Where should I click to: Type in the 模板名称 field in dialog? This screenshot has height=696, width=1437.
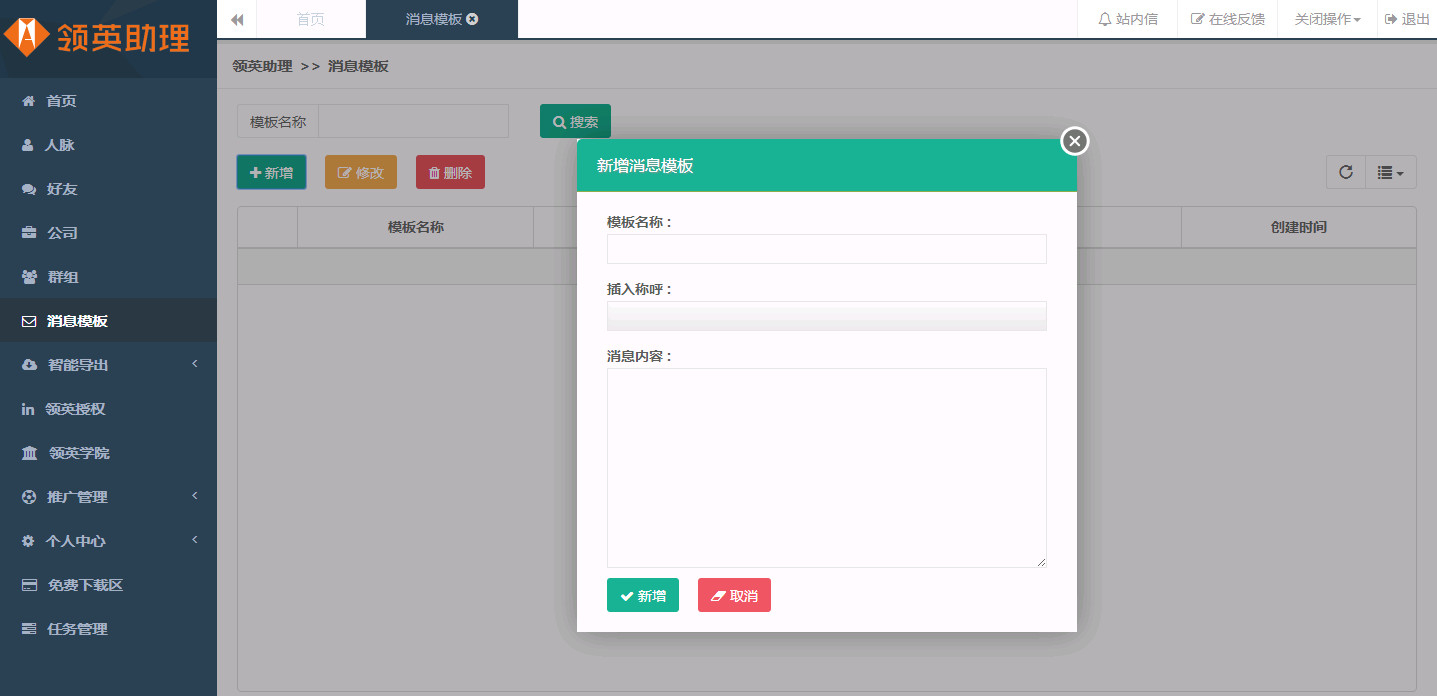826,249
